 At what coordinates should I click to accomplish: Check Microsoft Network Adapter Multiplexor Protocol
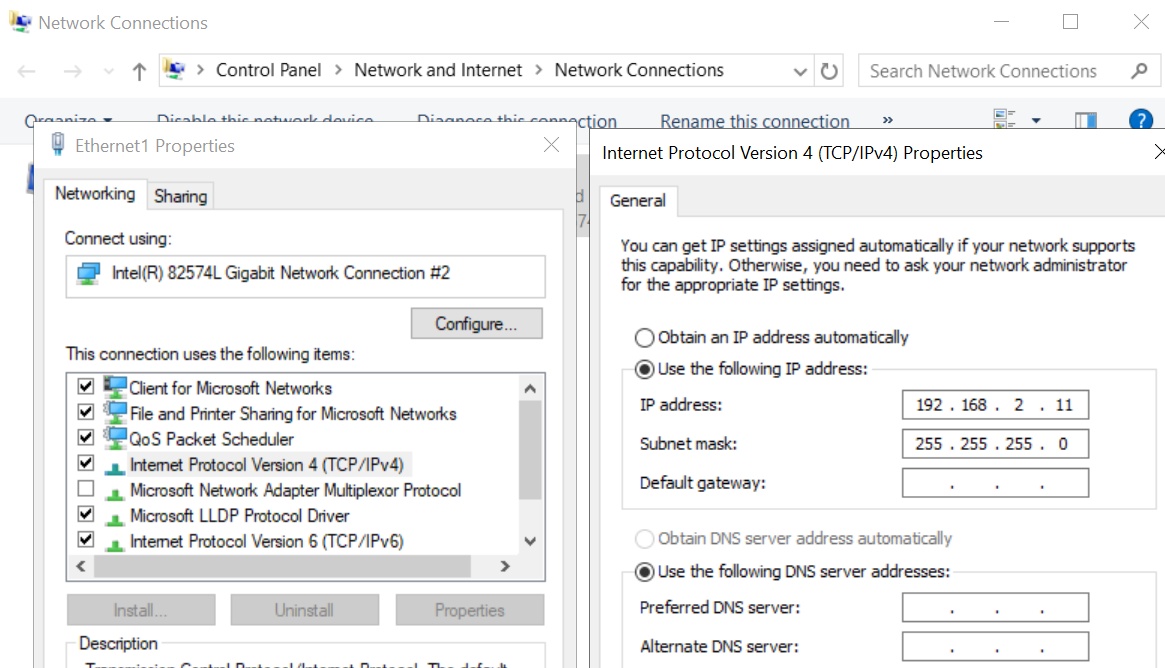point(85,488)
